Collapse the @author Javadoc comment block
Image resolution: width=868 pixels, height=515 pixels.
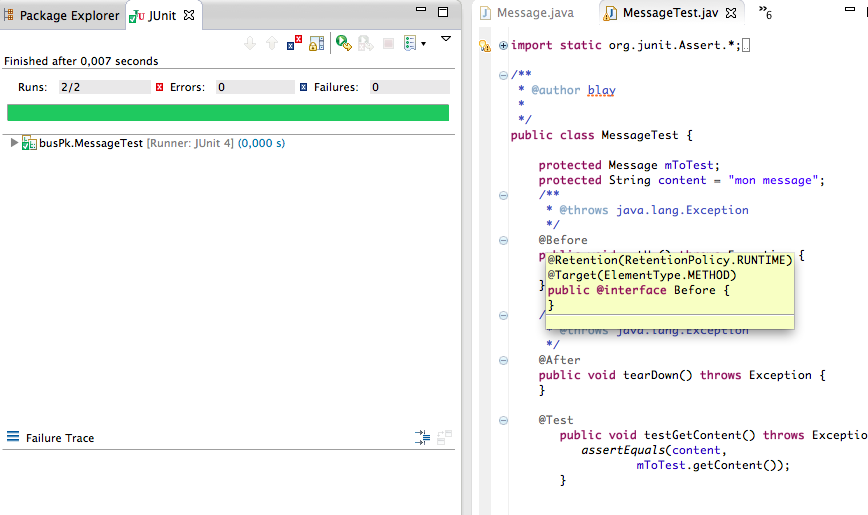tap(503, 75)
